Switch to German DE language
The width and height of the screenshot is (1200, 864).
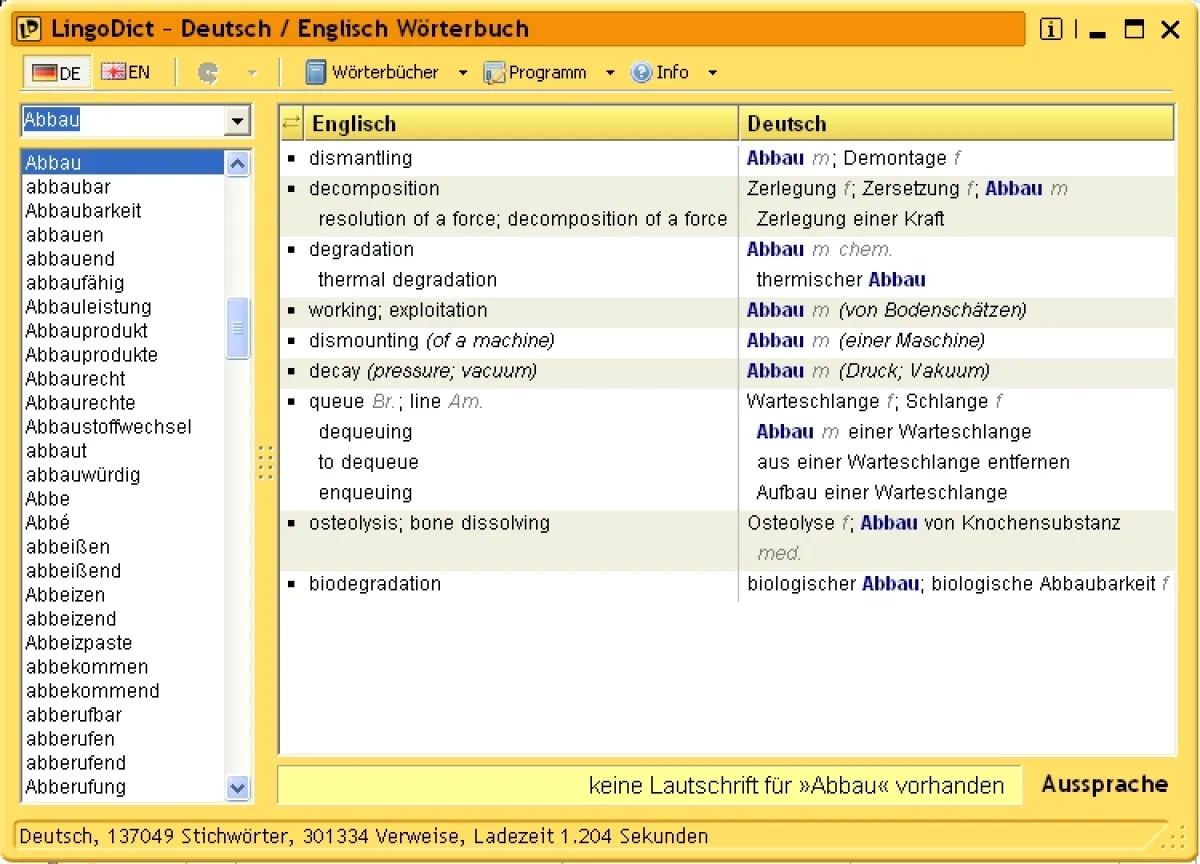pos(56,72)
